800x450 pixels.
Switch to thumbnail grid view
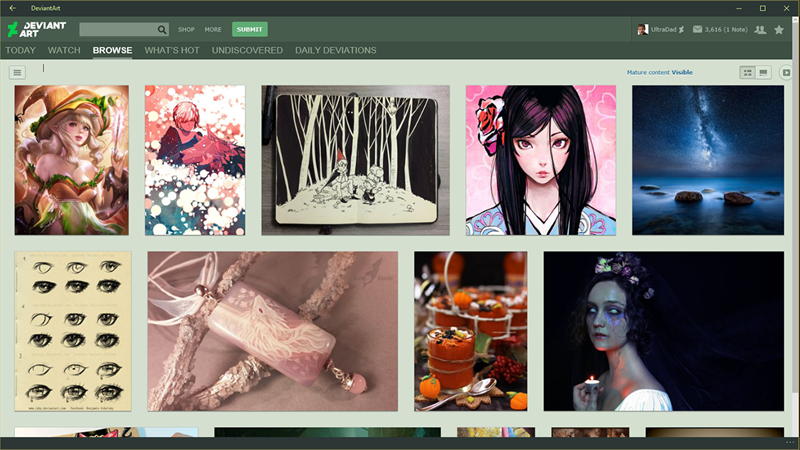(x=747, y=72)
